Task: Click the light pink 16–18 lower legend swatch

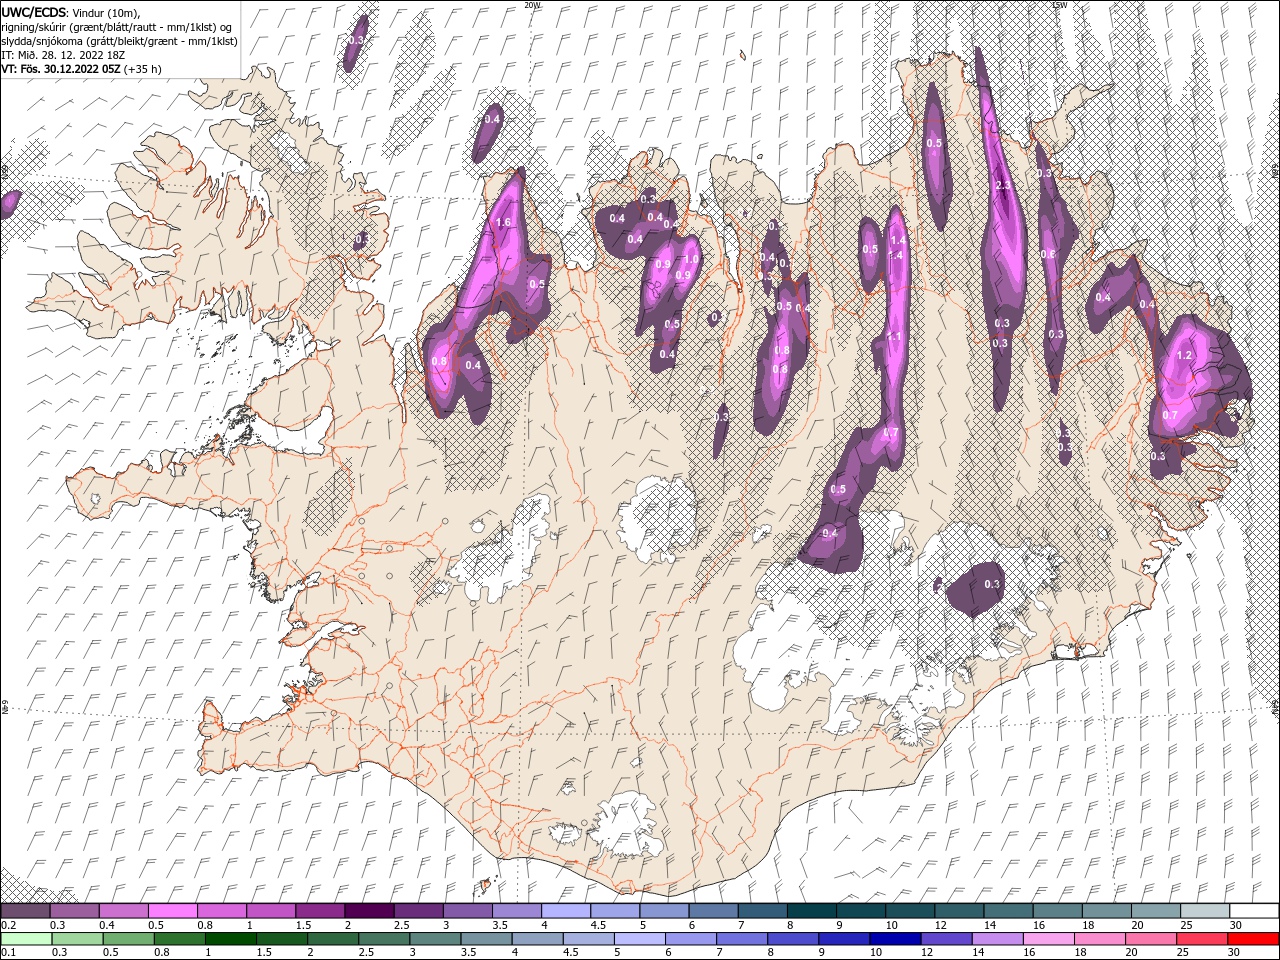Action: (1049, 939)
